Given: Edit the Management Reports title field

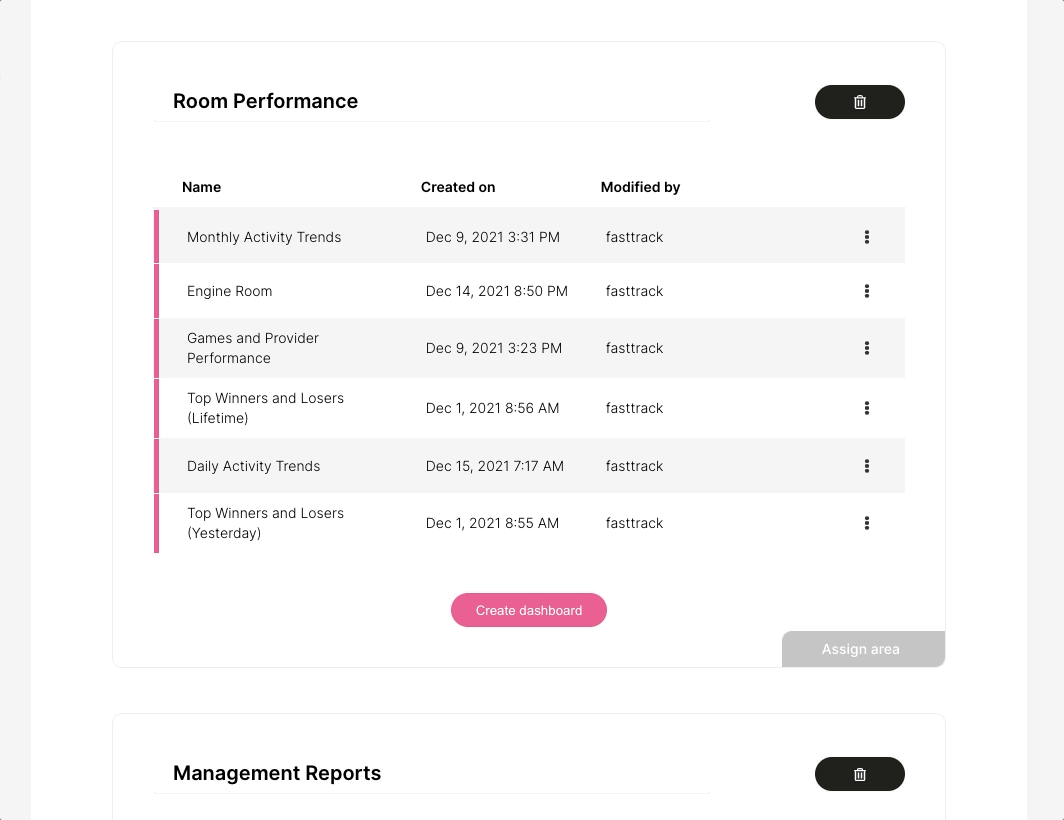Looking at the screenshot, I should coord(432,773).
